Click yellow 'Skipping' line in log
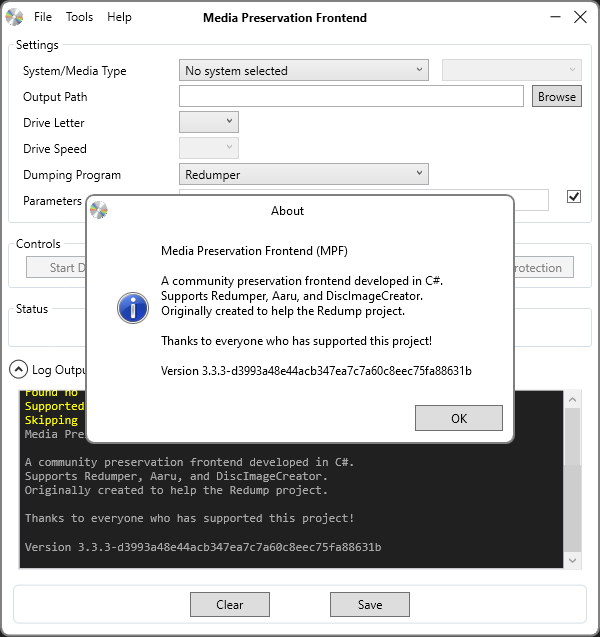Screen dimensions: 600x637 point(51,420)
